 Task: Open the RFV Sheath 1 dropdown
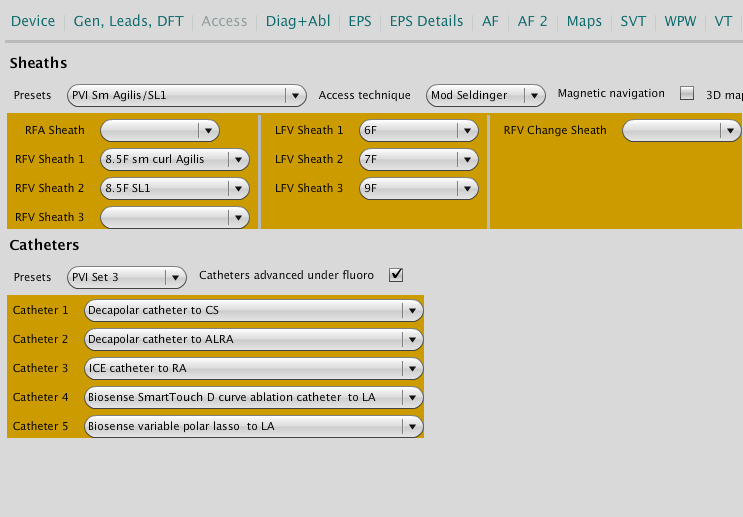coord(175,159)
